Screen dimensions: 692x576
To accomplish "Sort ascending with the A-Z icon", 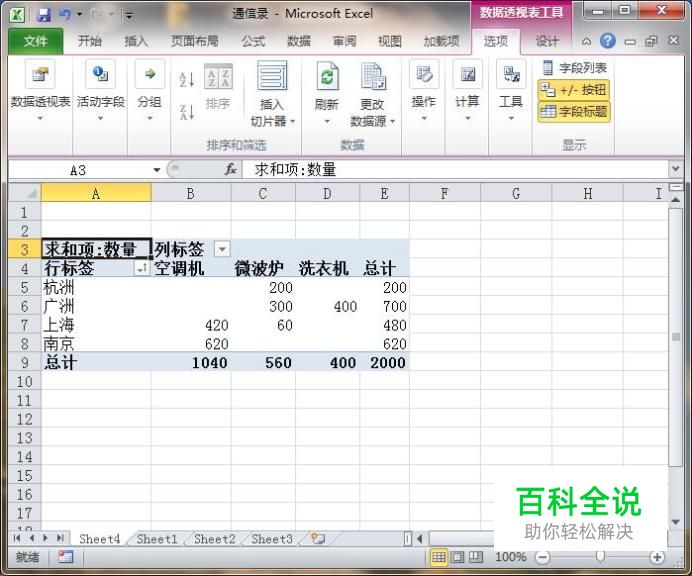I will 187,79.
